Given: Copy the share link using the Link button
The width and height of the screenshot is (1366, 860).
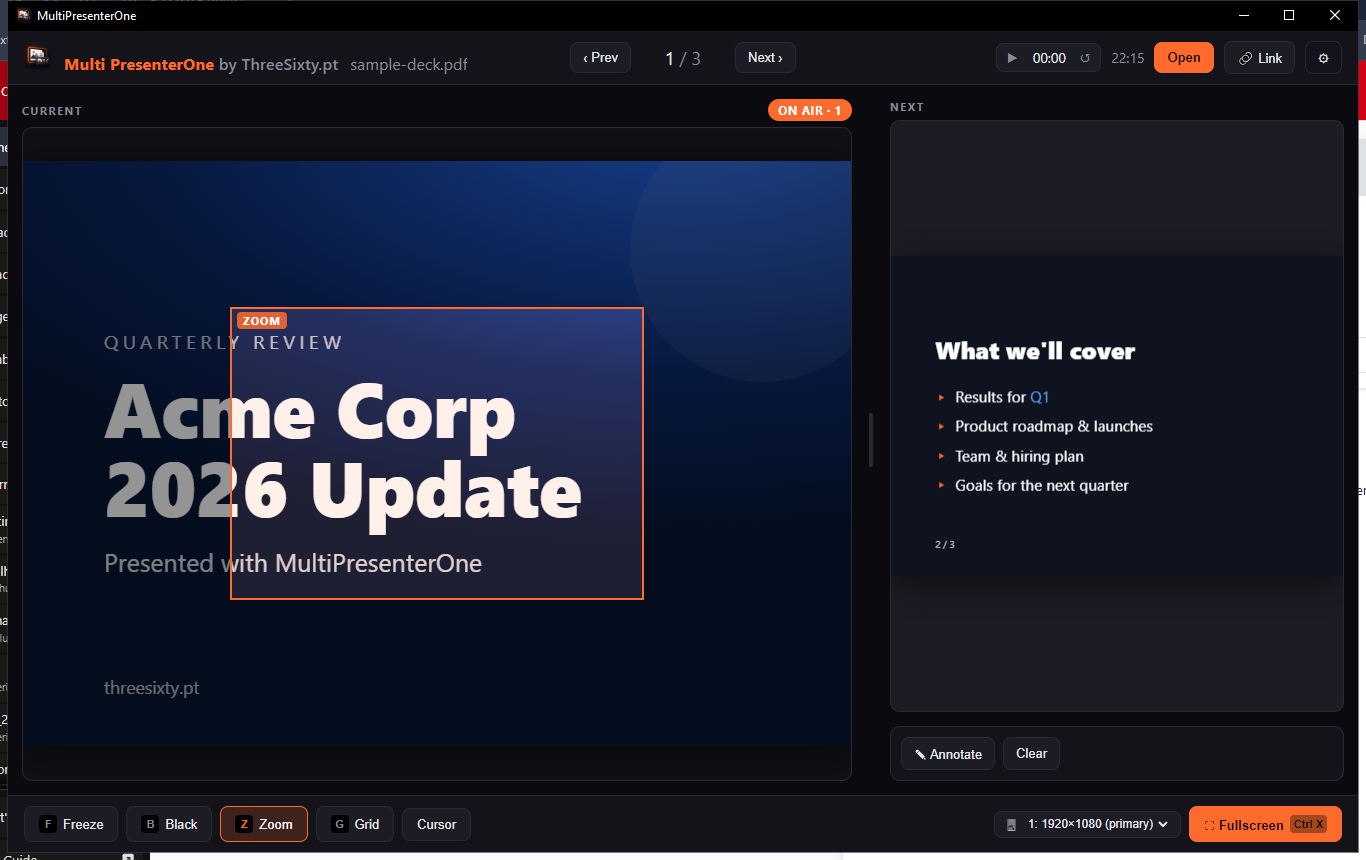Looking at the screenshot, I should pyautogui.click(x=1260, y=58).
